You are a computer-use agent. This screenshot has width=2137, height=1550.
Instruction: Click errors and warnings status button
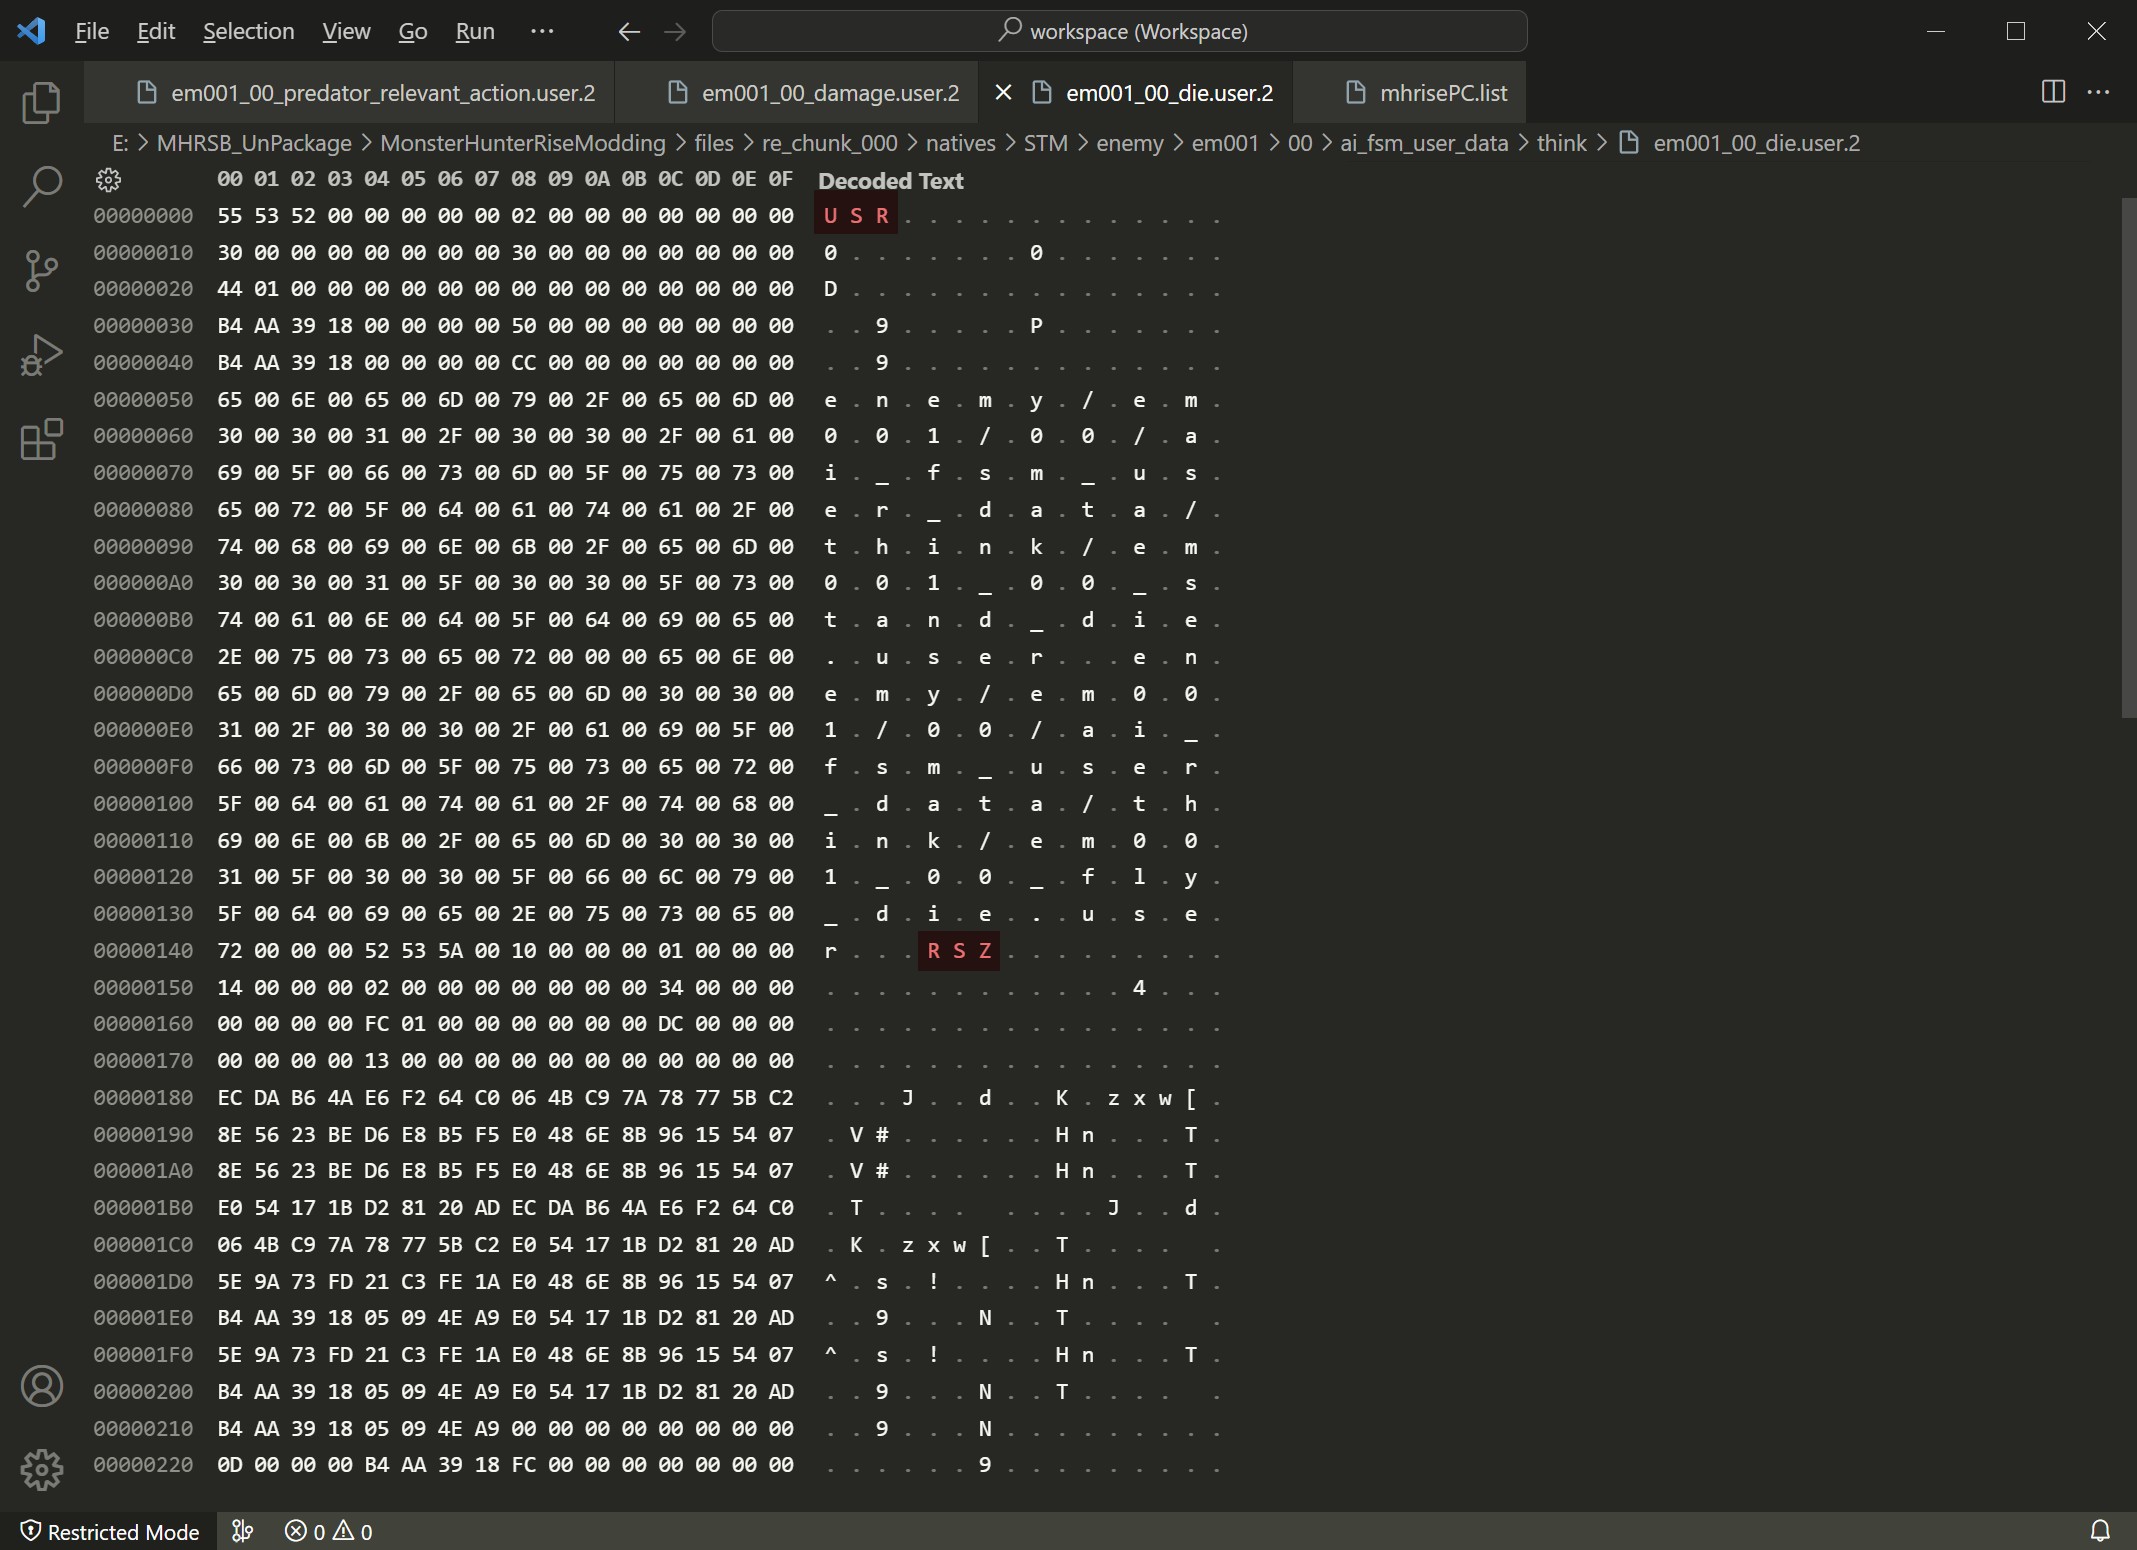[328, 1531]
